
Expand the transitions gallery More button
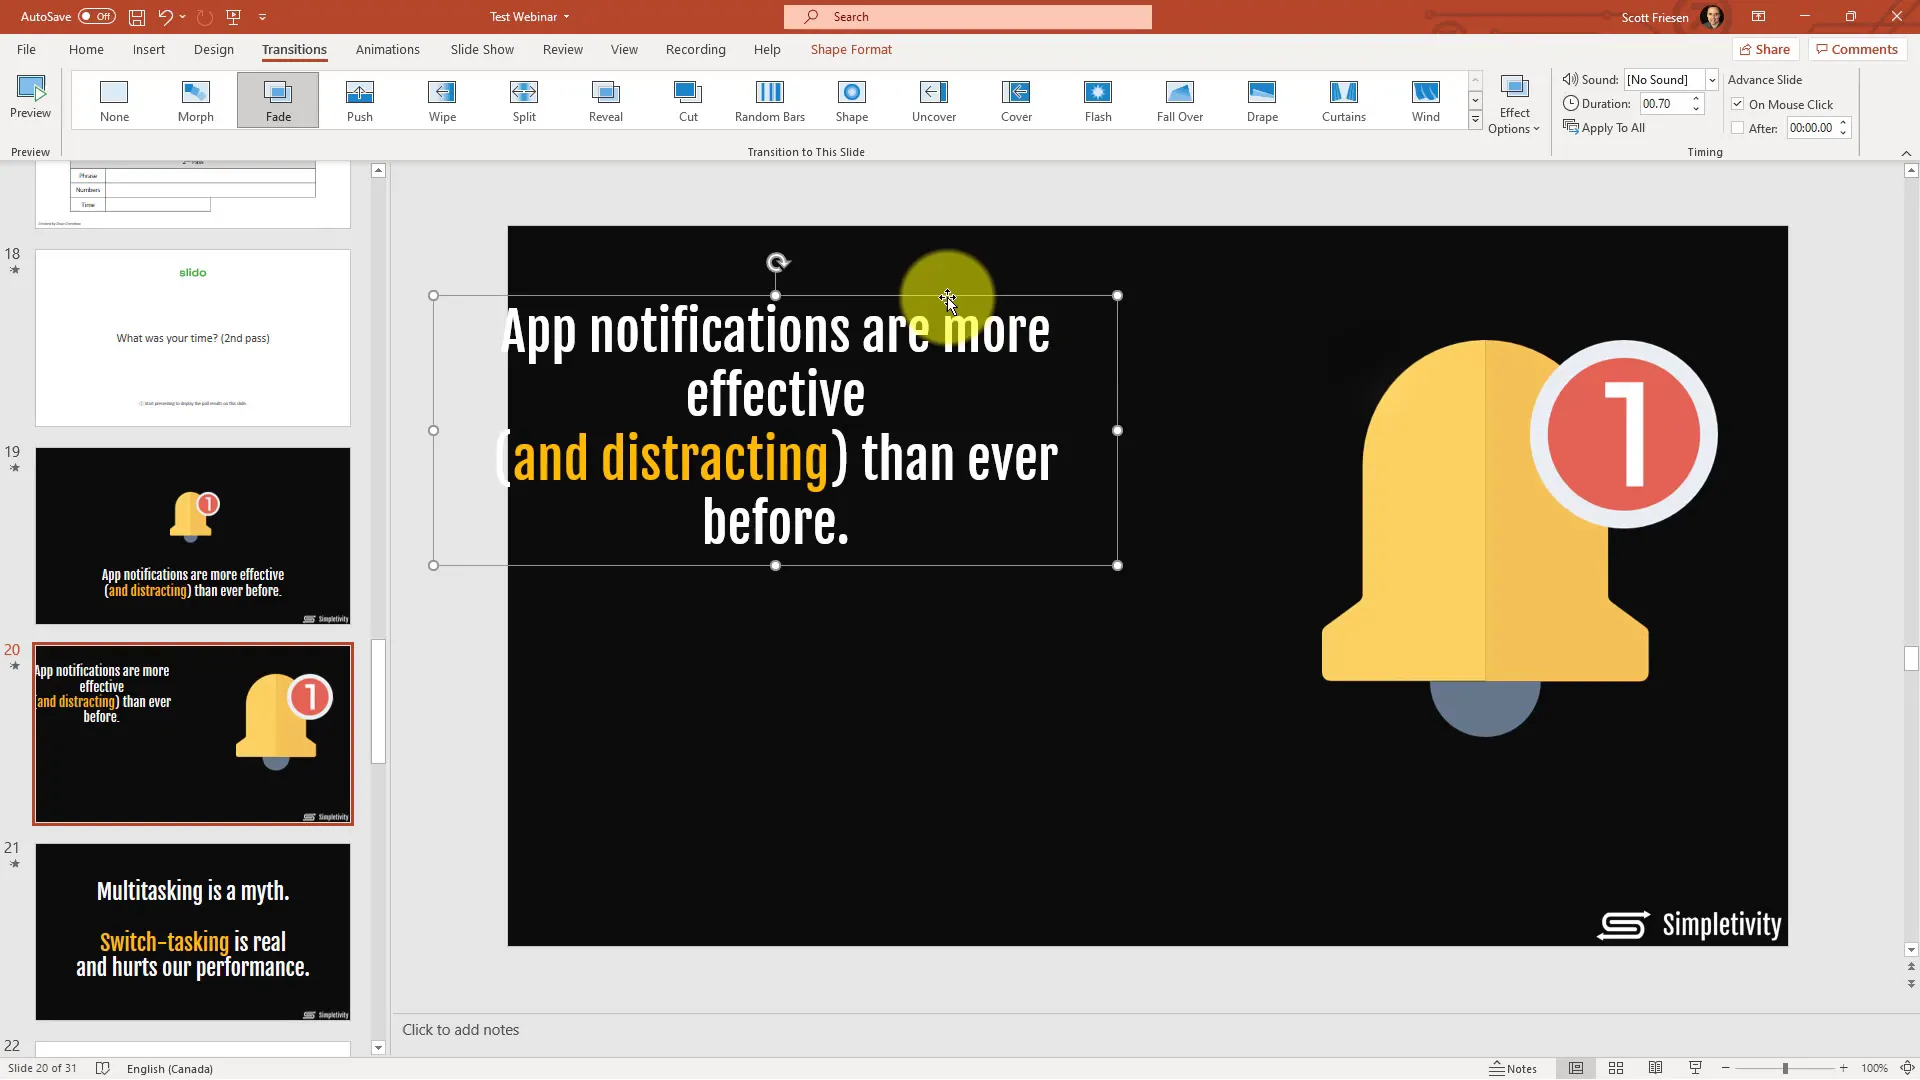(1475, 120)
